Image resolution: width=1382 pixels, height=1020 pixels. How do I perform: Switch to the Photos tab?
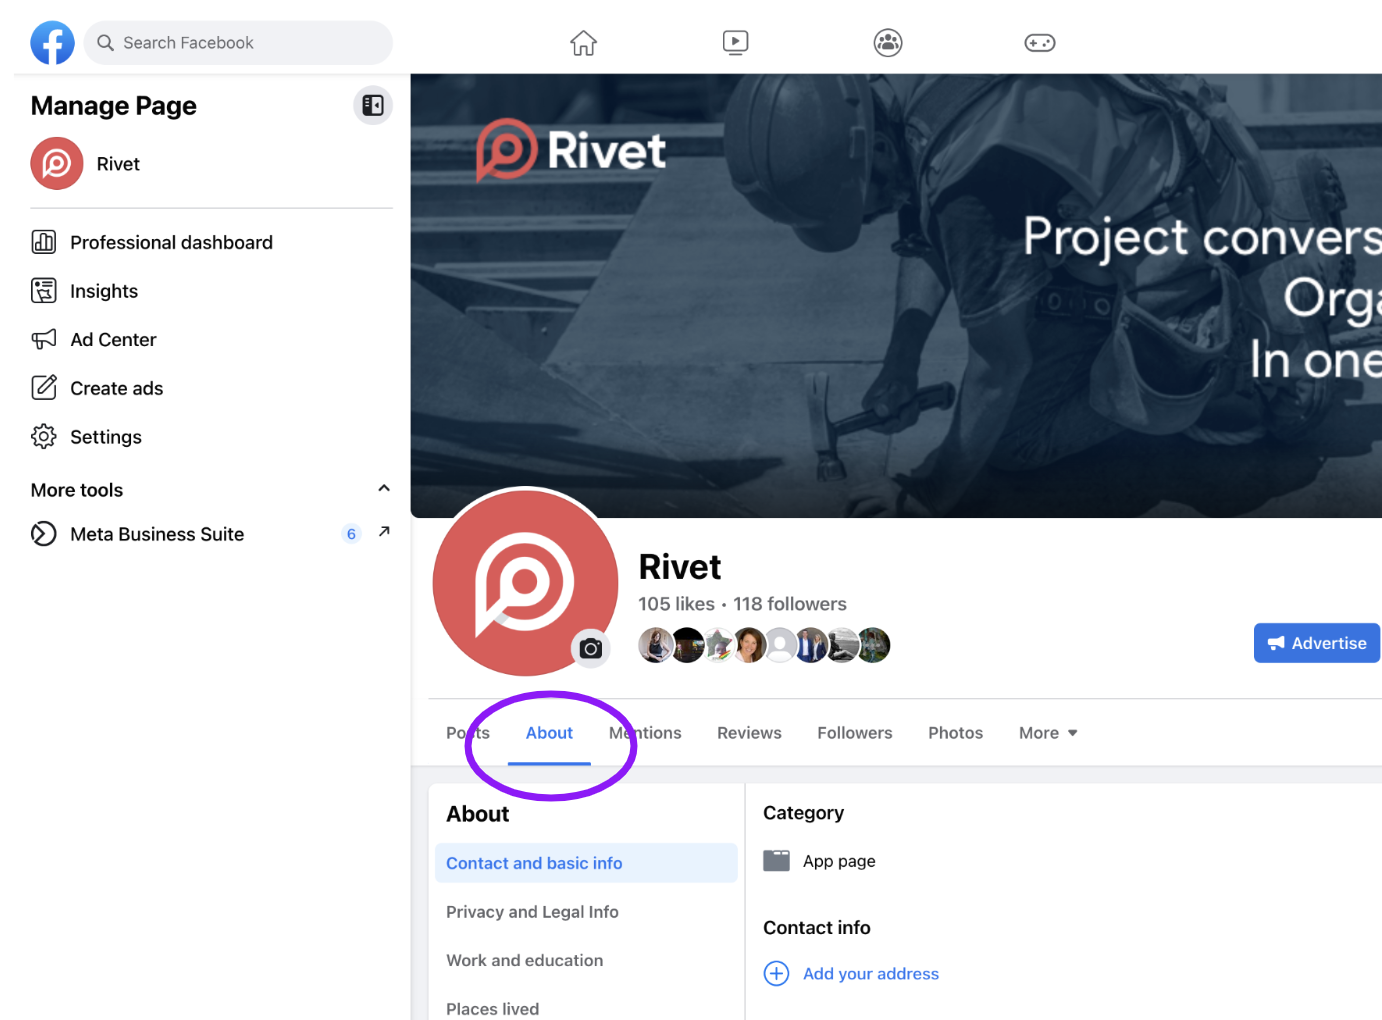click(955, 733)
